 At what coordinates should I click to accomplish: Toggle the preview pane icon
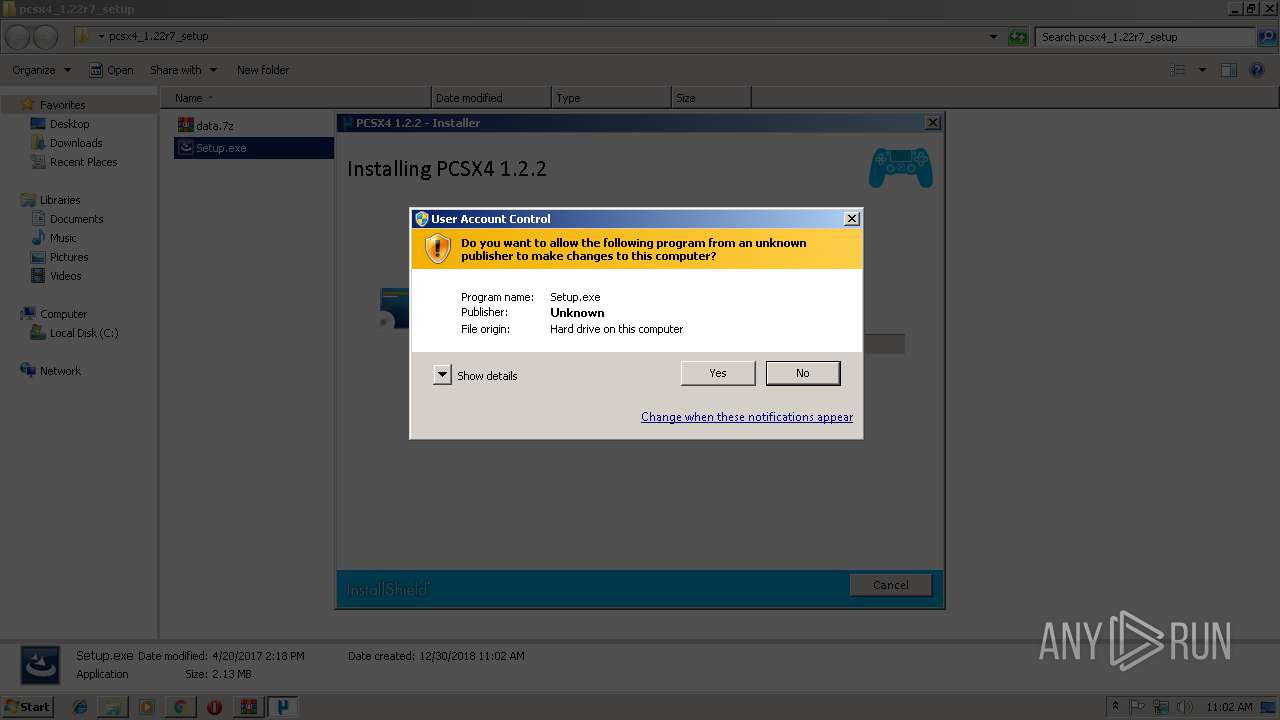pyautogui.click(x=1229, y=70)
